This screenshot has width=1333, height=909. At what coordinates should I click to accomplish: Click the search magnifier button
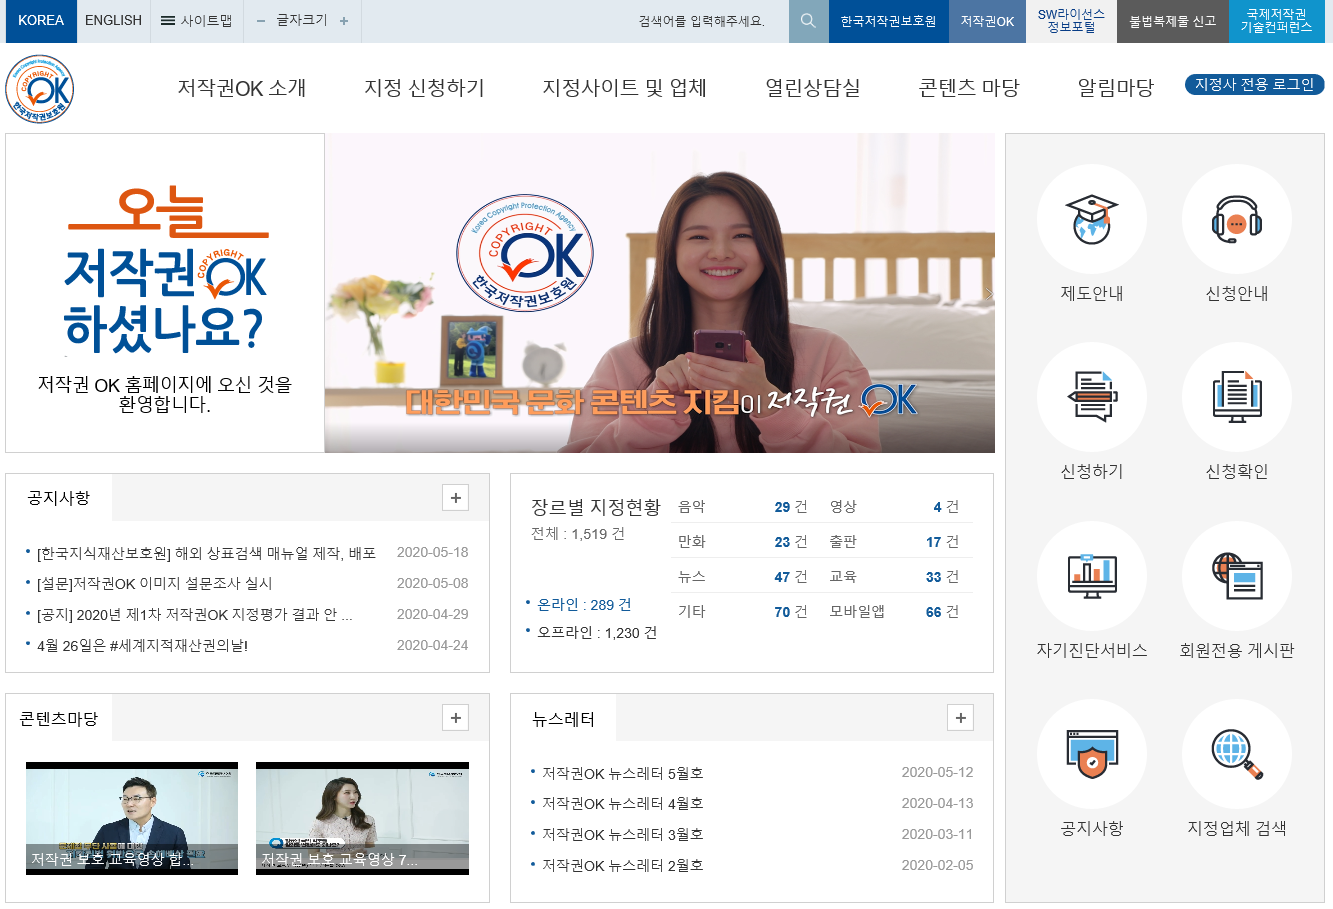808,21
